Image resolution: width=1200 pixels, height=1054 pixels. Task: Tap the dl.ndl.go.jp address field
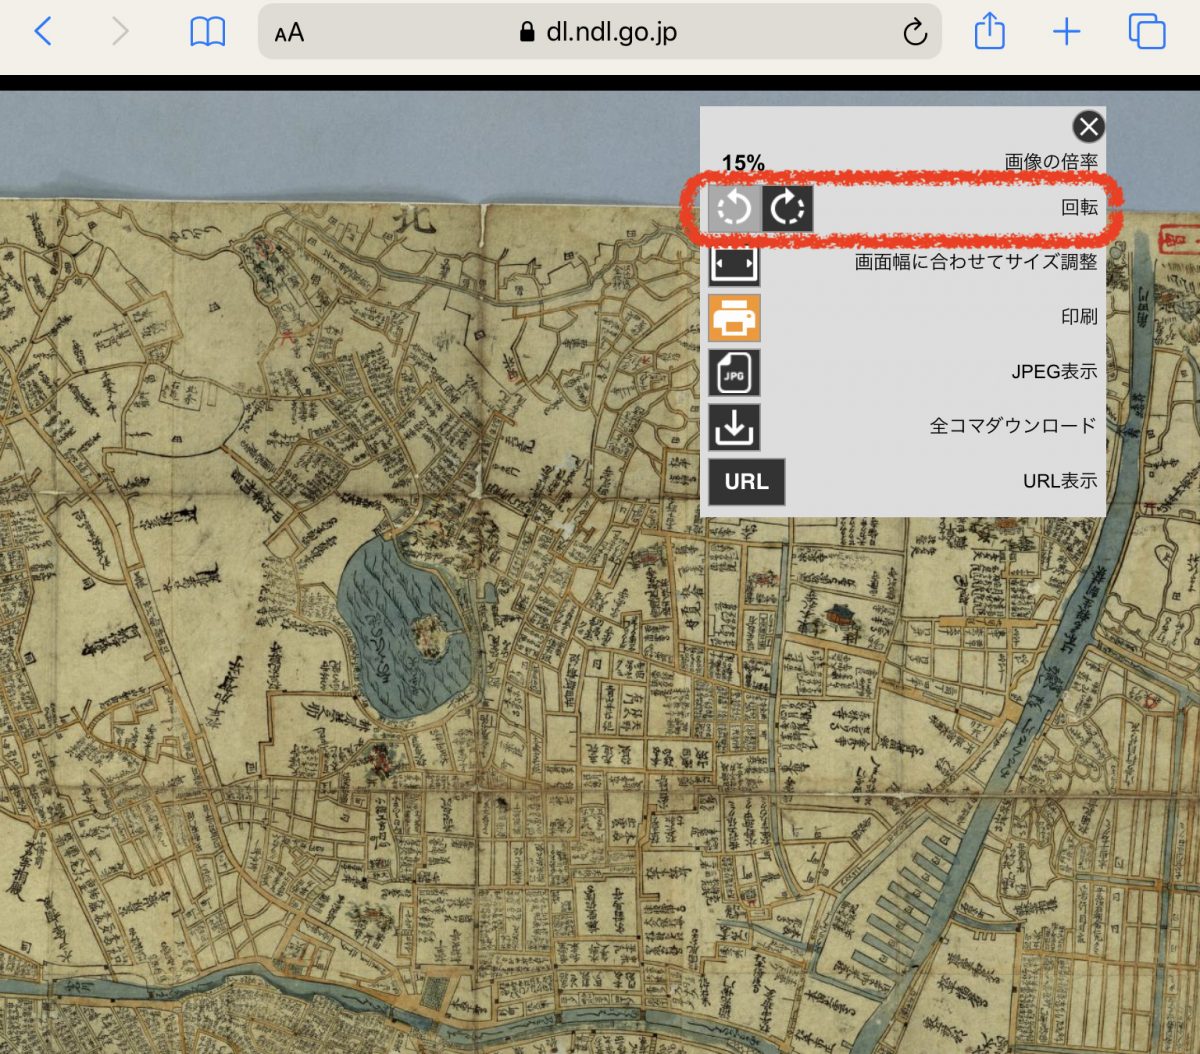(x=610, y=32)
